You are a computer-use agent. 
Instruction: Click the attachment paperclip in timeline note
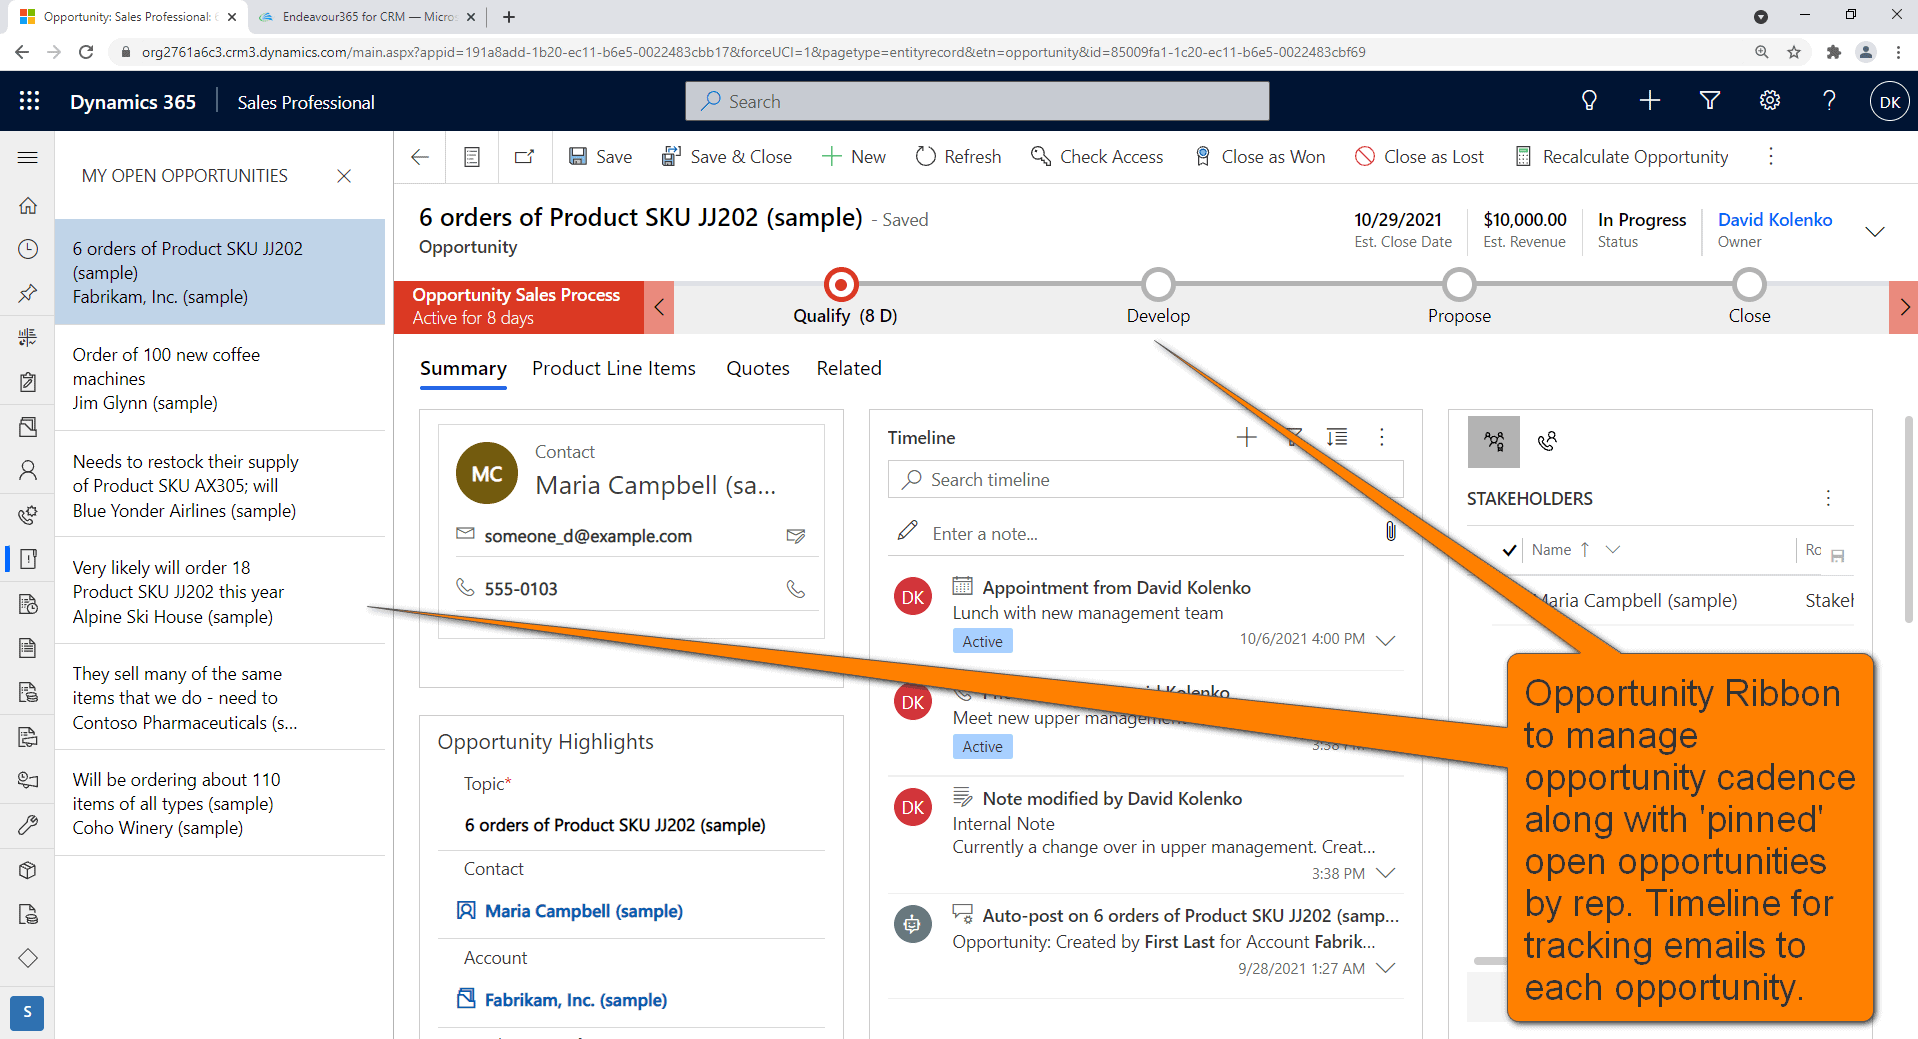pyautogui.click(x=1390, y=532)
